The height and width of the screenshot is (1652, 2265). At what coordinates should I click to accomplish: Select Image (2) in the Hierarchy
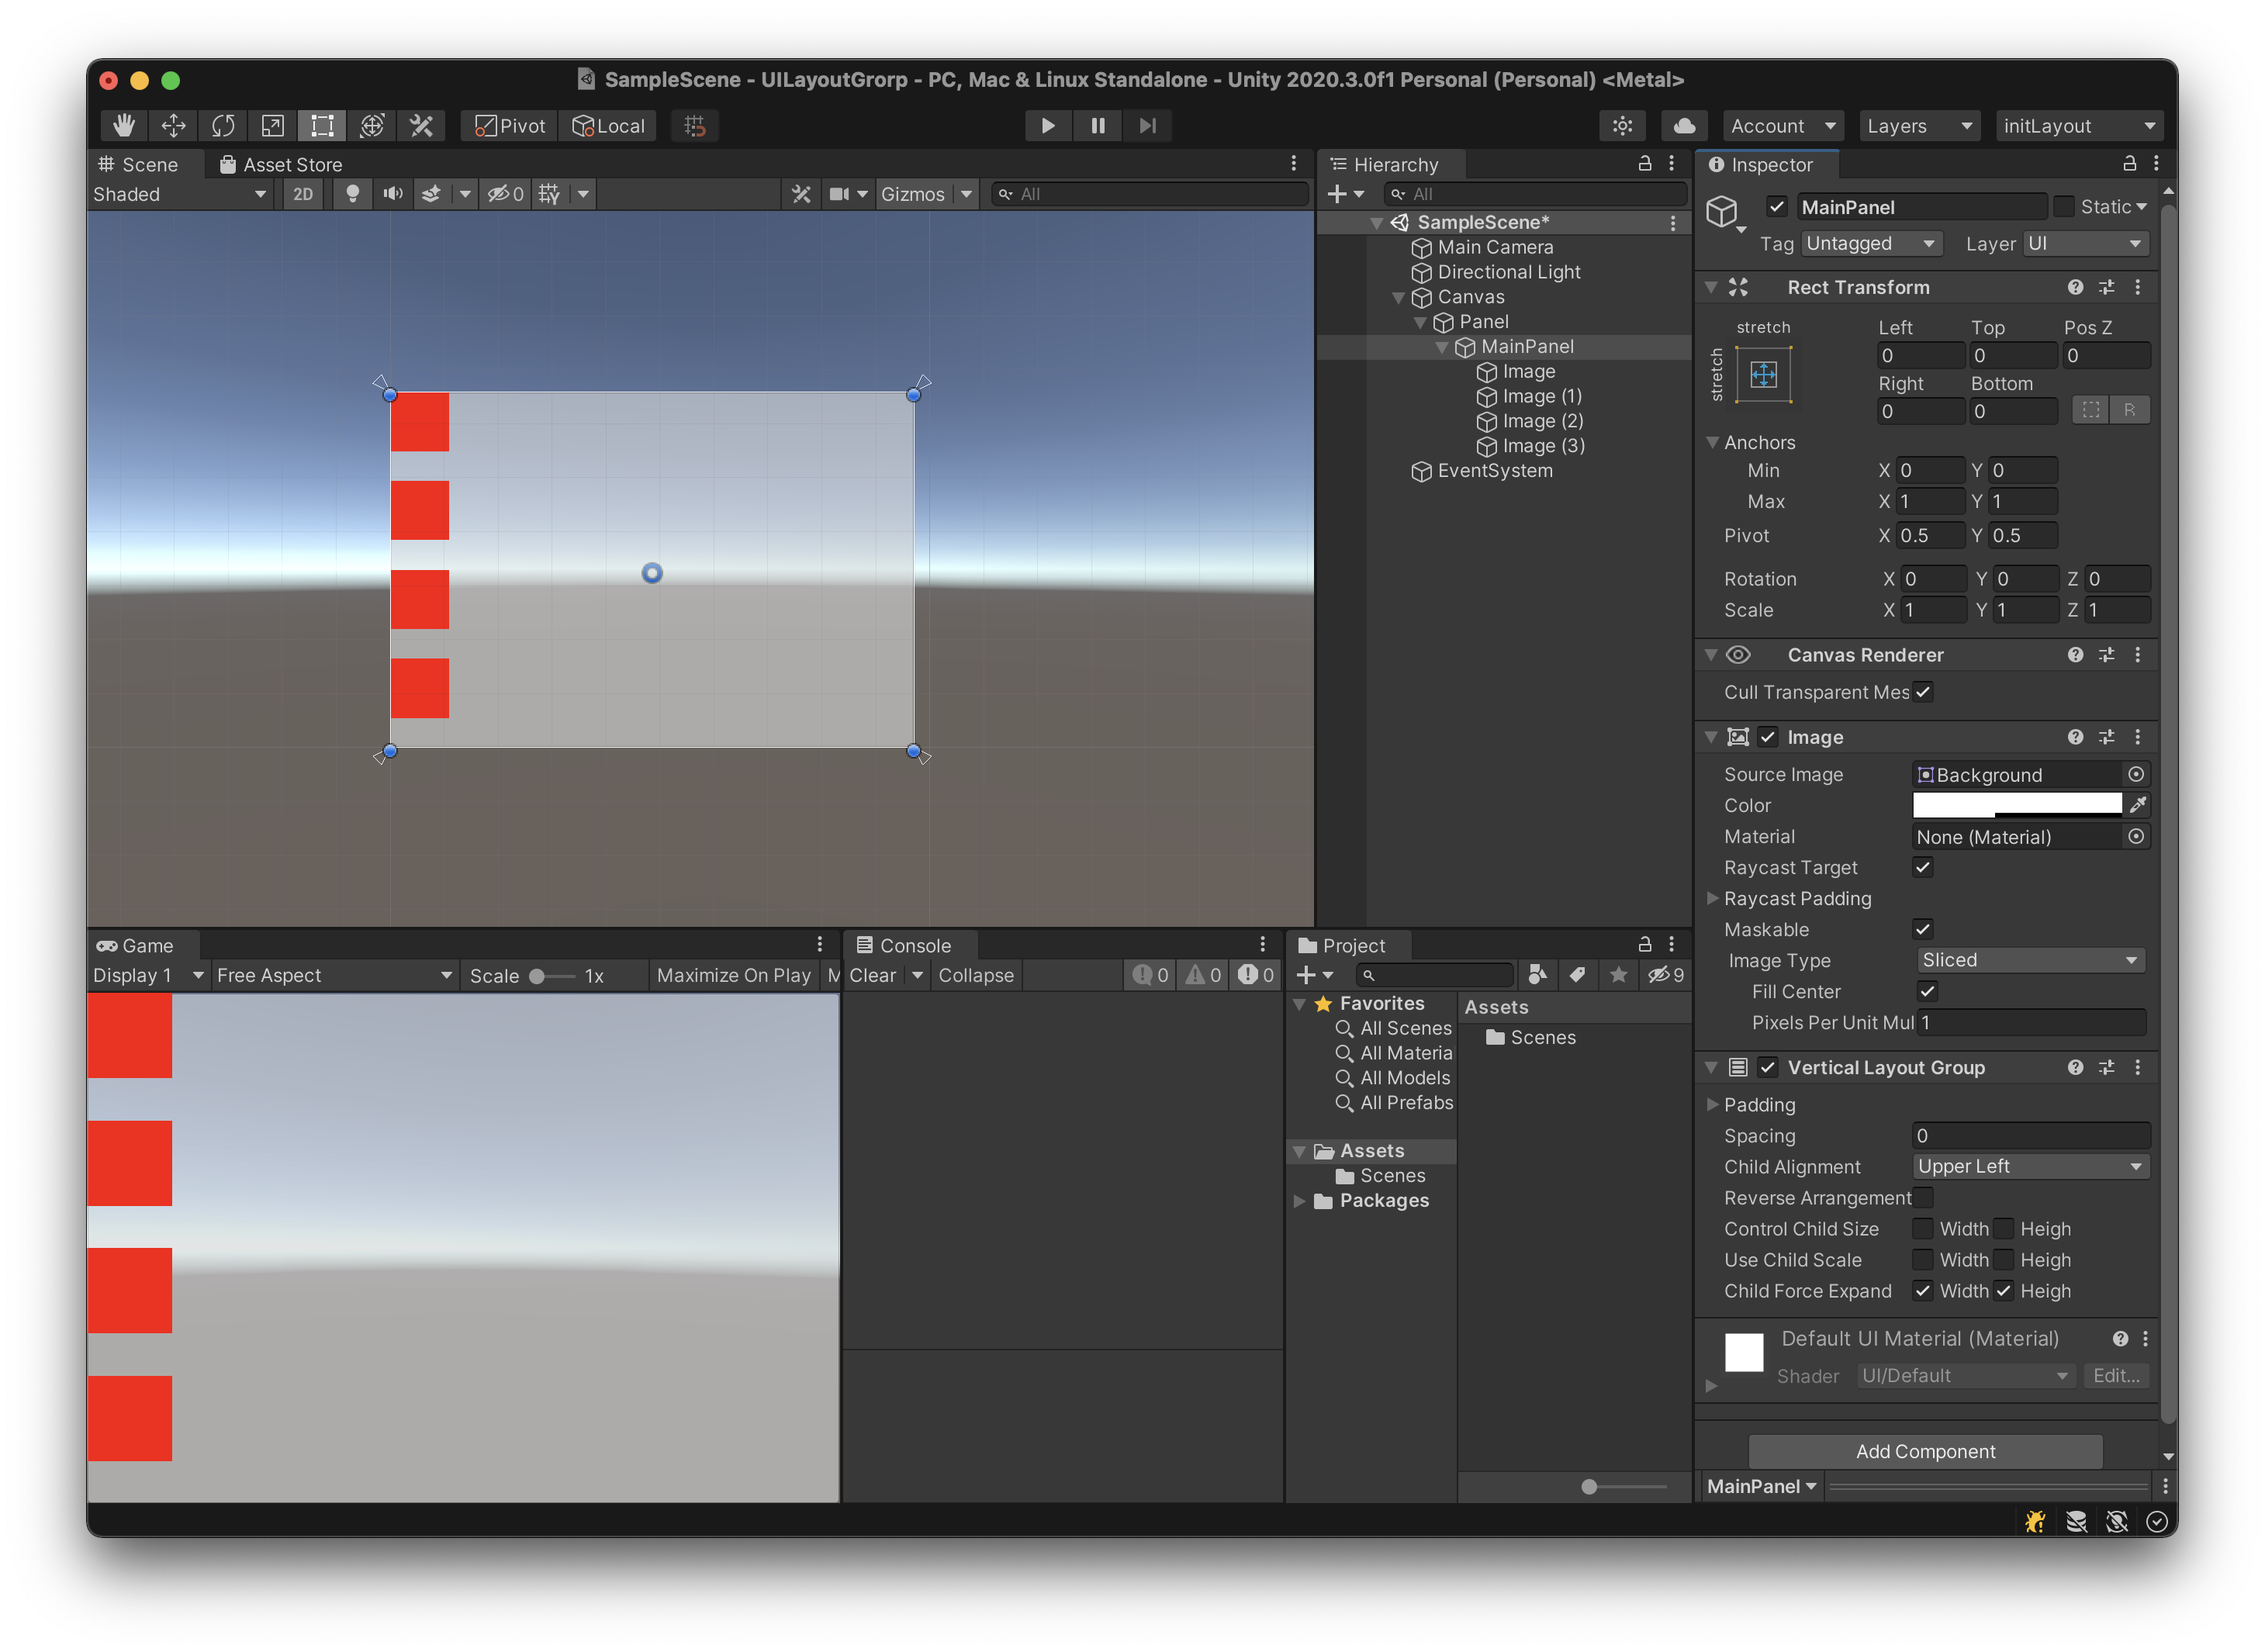1541,421
